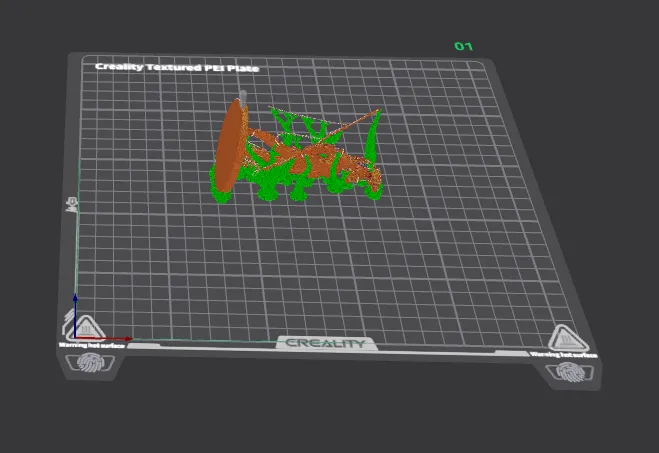Screen dimensions: 659x453
Task: Click the gray cylinder atop the orange disc
Action: click(243, 96)
